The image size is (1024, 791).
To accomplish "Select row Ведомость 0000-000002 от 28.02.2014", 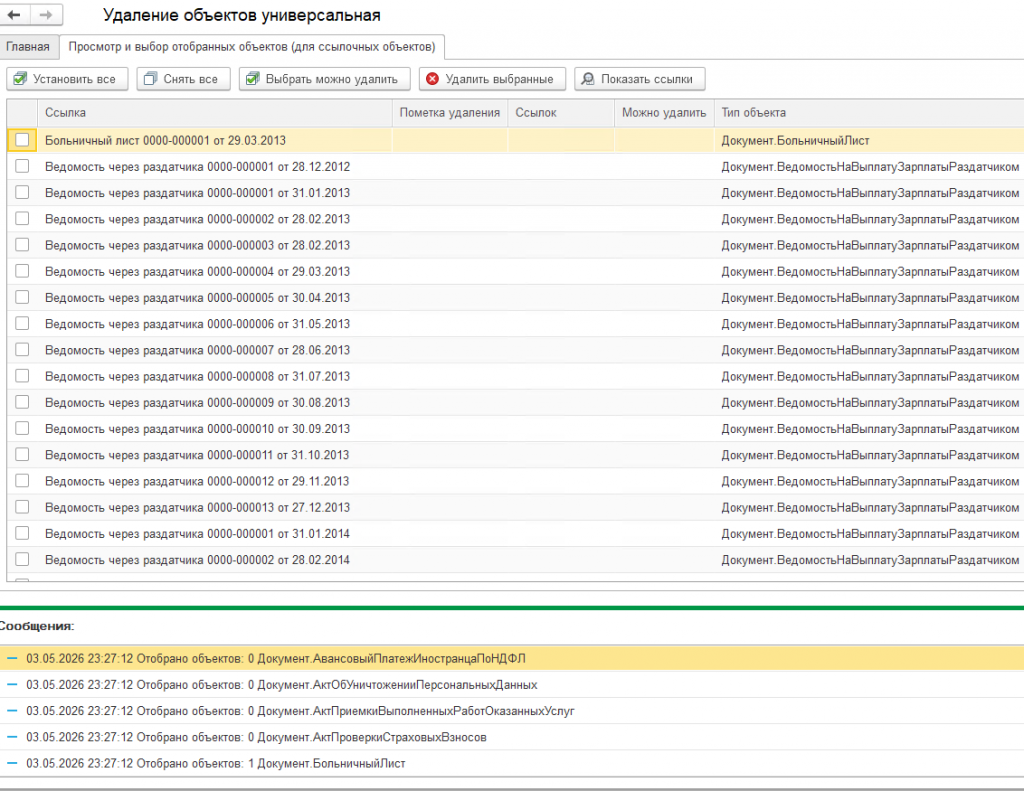I will click(515, 560).
